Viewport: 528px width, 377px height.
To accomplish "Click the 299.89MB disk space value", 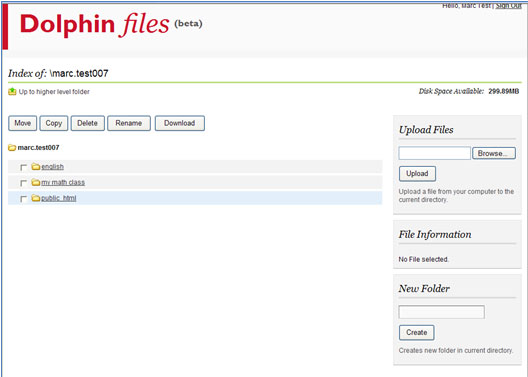I will [504, 91].
